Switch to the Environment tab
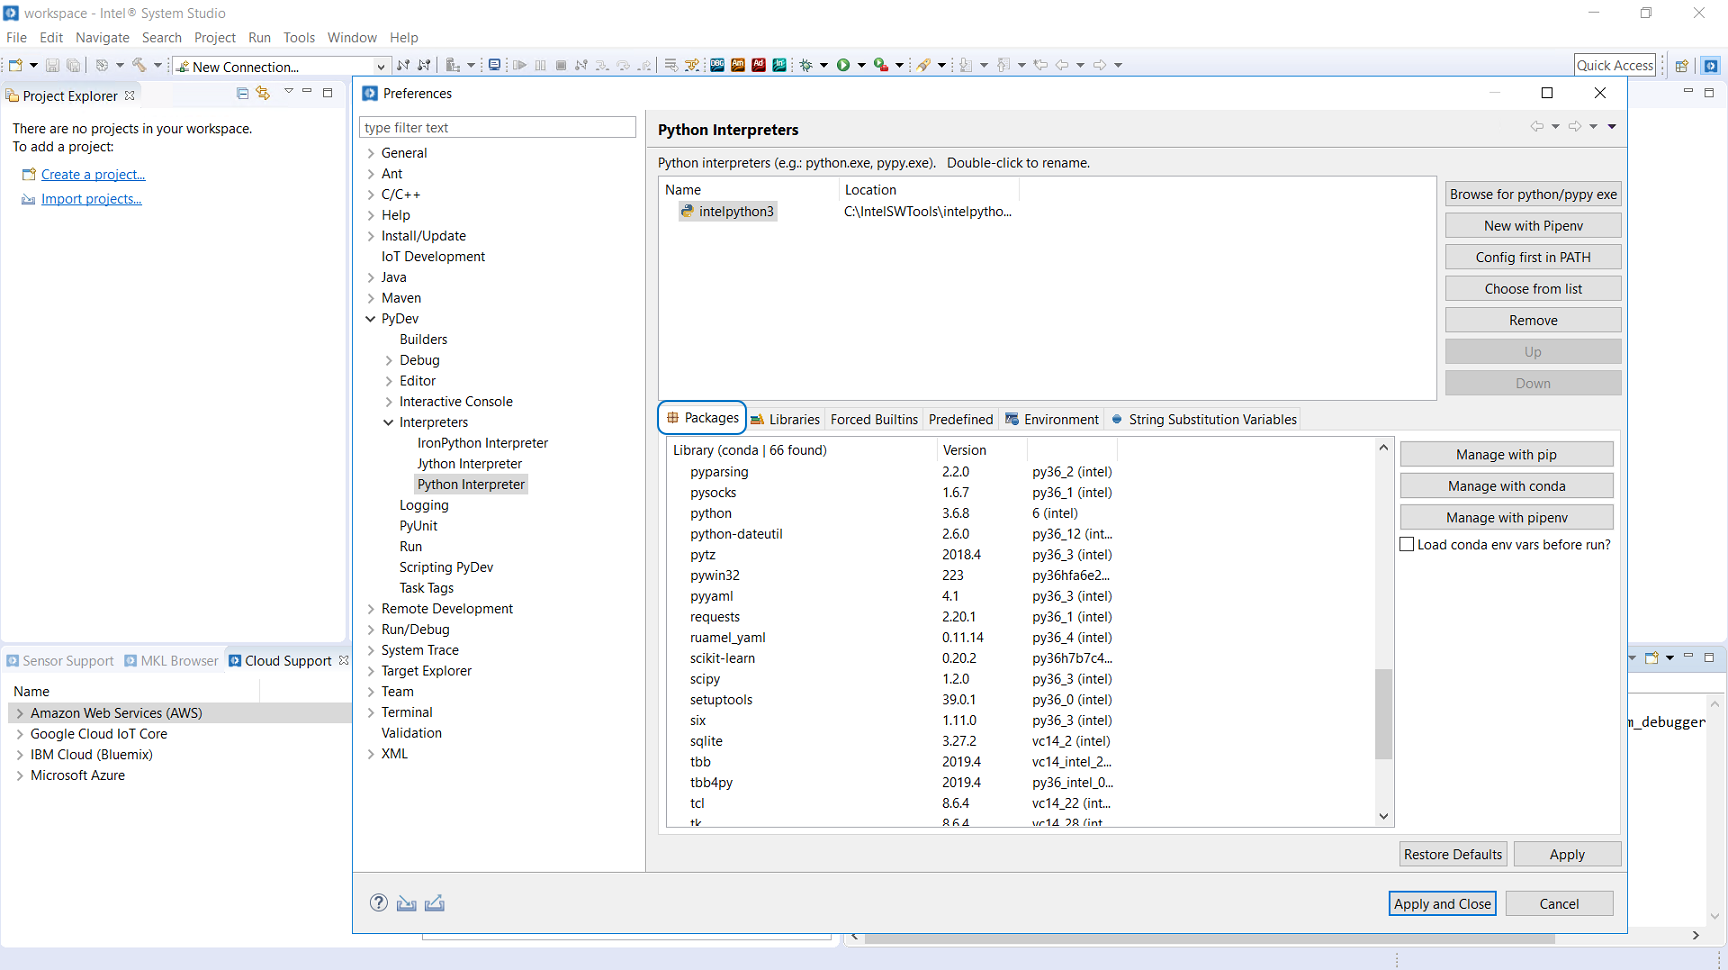Image resolution: width=1728 pixels, height=970 pixels. click(x=1052, y=419)
